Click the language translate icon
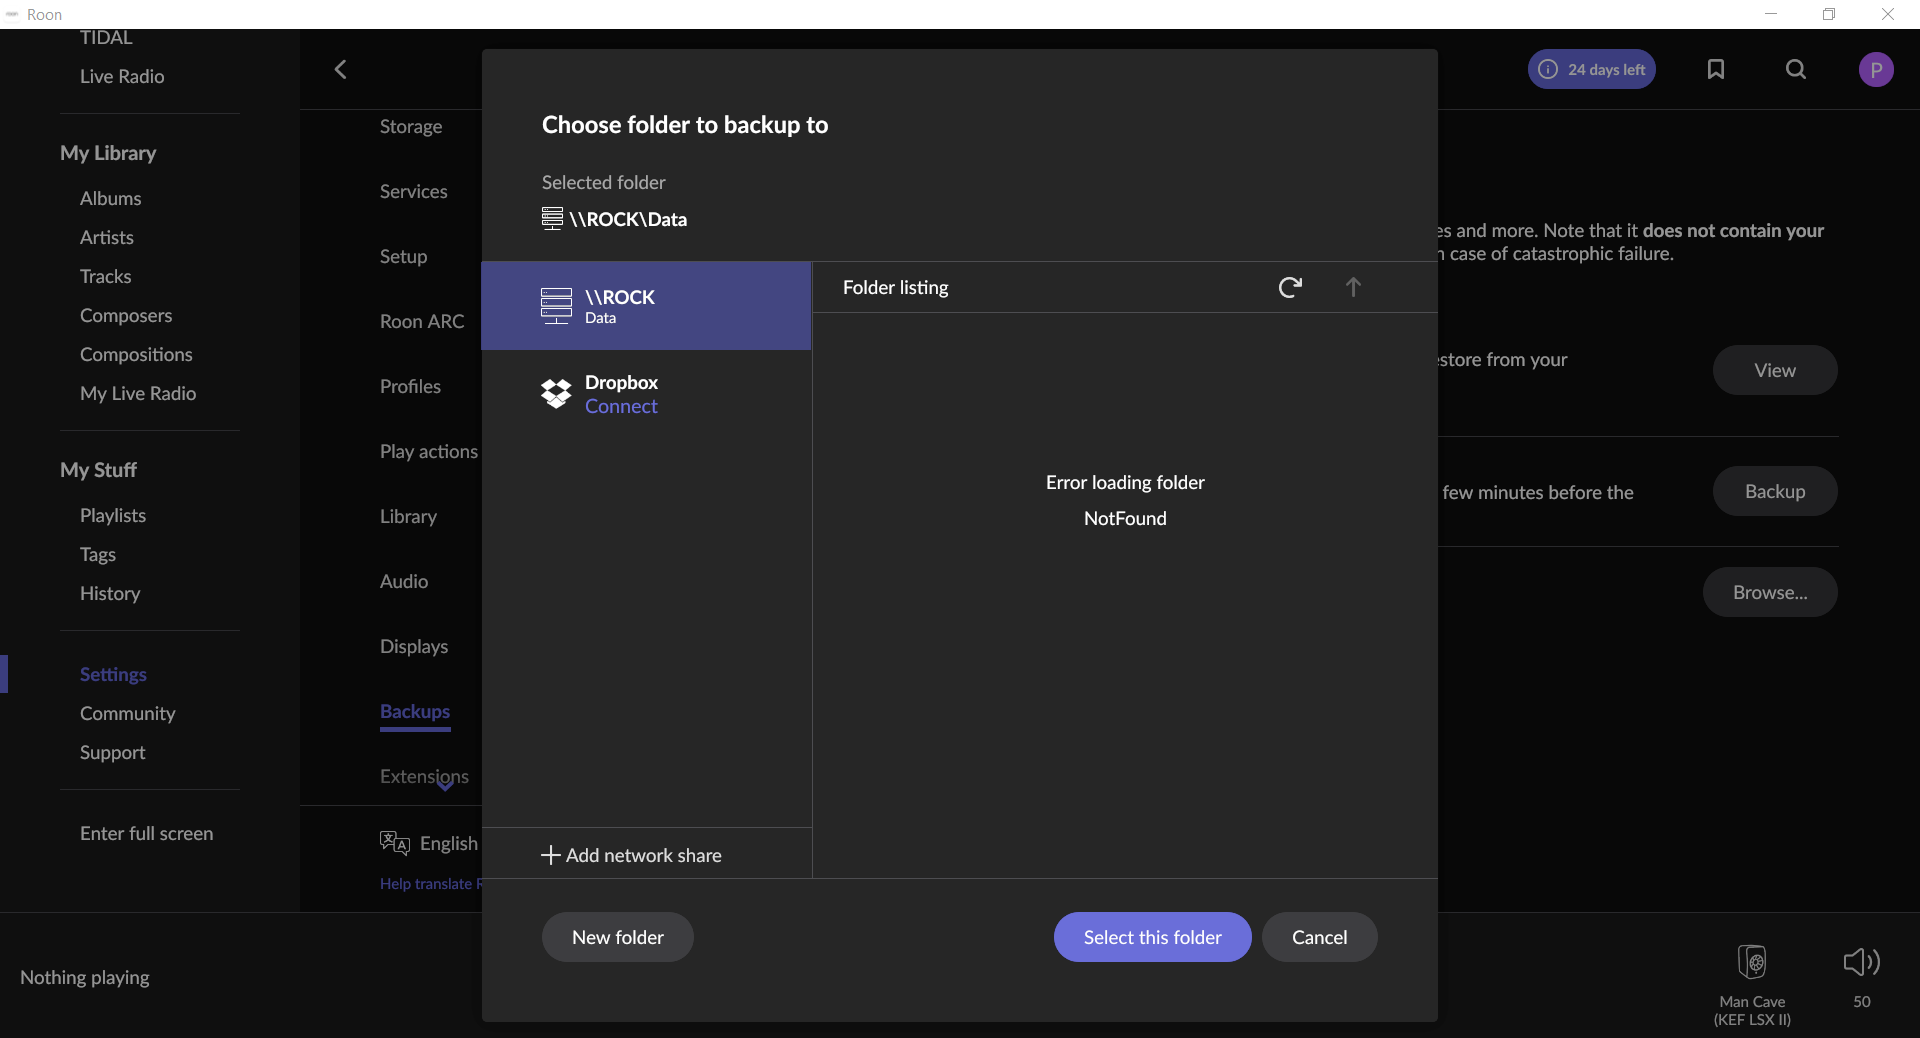The height and width of the screenshot is (1038, 1920). (395, 843)
